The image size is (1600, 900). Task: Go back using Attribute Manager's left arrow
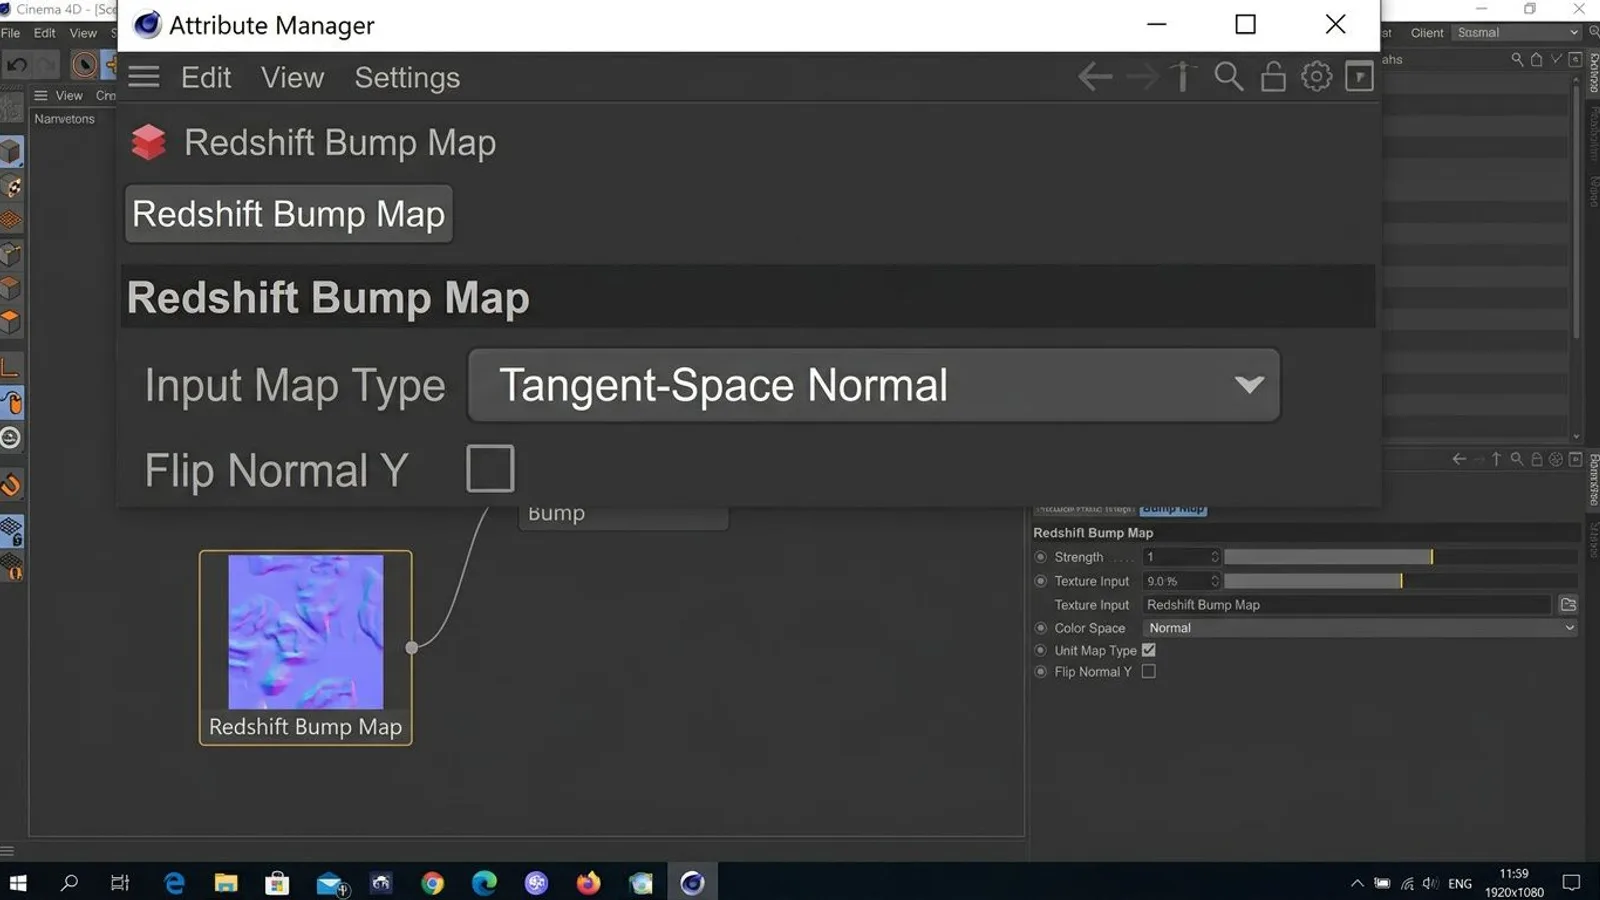(x=1095, y=77)
